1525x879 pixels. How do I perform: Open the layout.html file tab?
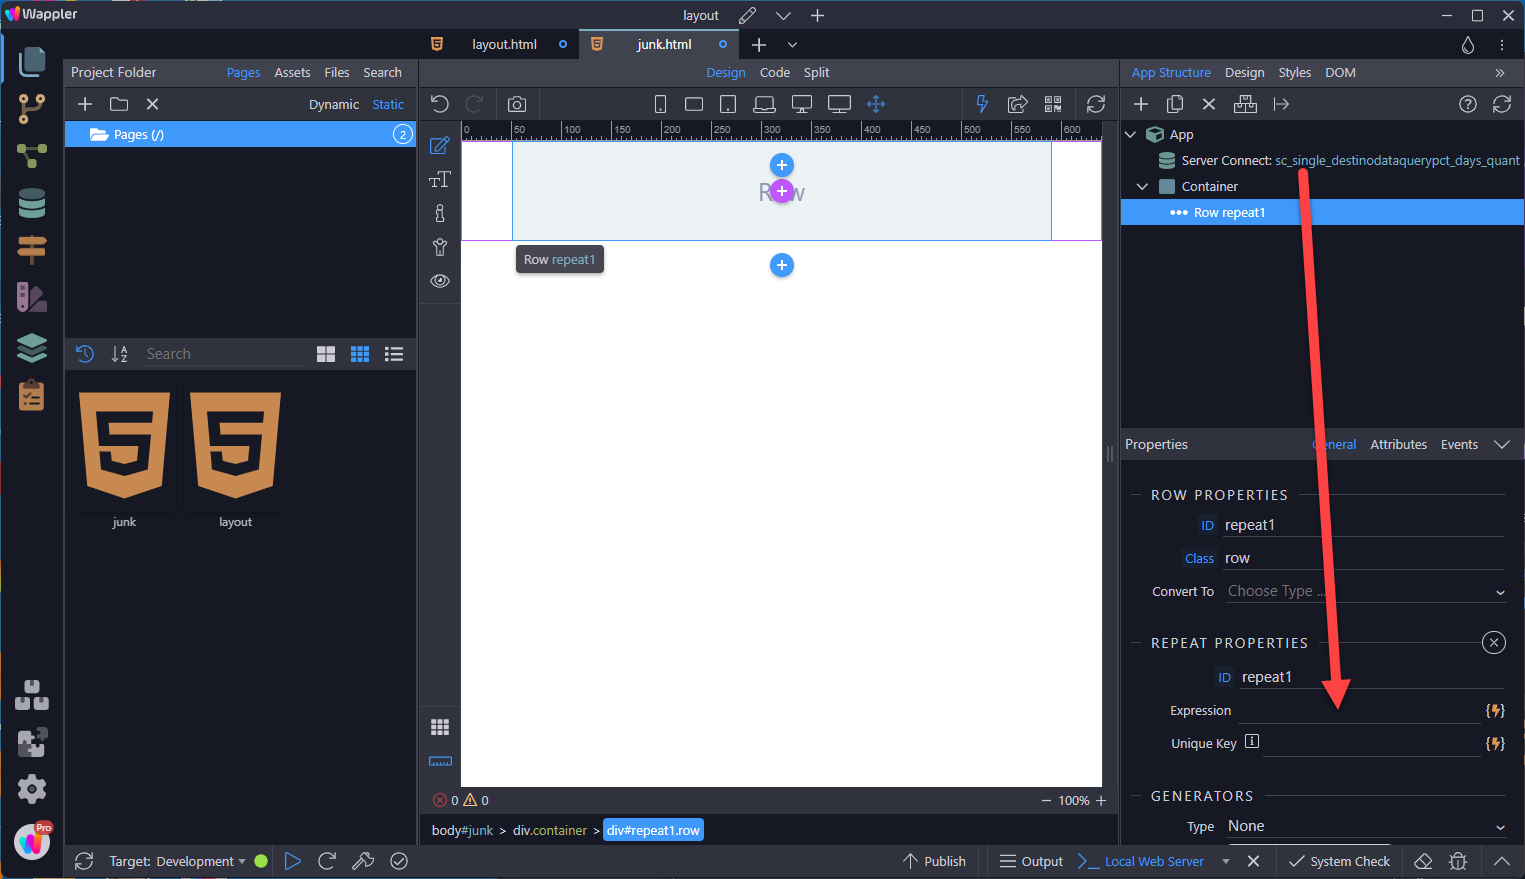pyautogui.click(x=504, y=44)
